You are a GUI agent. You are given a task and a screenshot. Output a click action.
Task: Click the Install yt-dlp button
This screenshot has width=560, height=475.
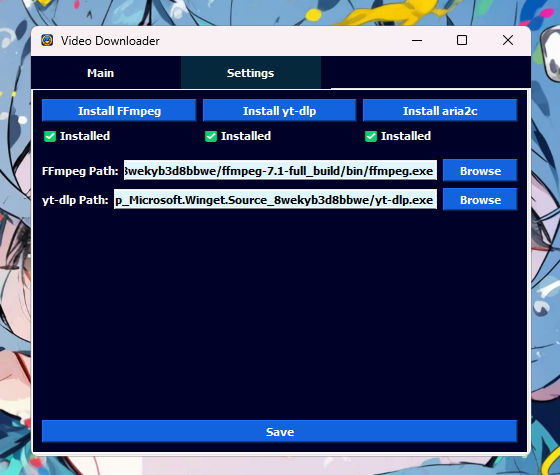(x=279, y=111)
